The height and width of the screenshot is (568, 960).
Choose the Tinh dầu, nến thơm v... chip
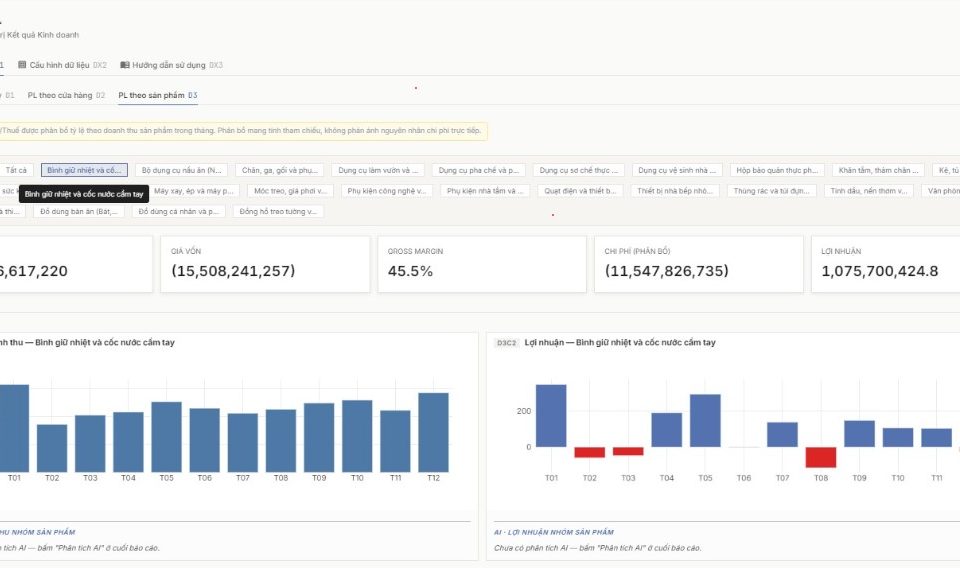click(x=869, y=191)
